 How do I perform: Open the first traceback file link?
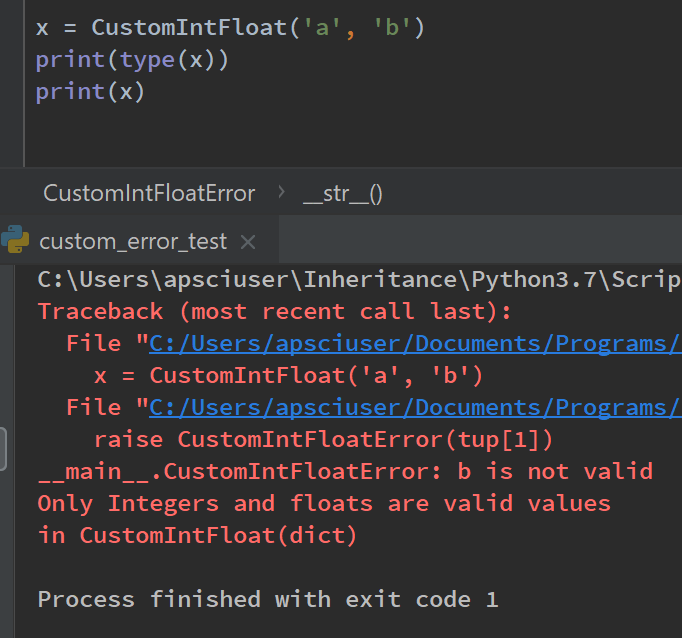pos(415,345)
